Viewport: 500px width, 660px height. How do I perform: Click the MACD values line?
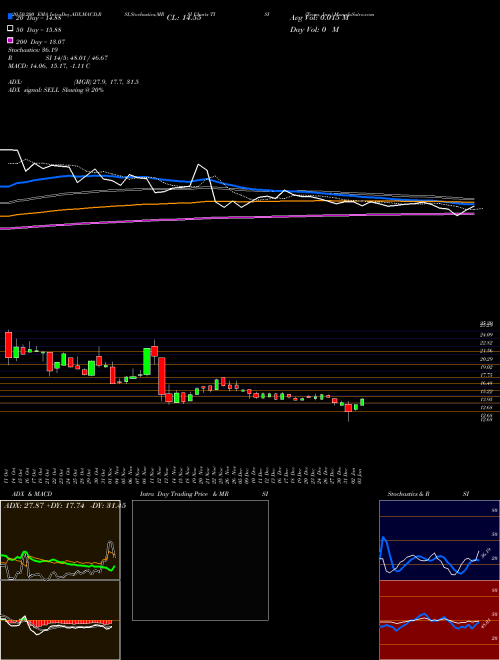point(49,66)
